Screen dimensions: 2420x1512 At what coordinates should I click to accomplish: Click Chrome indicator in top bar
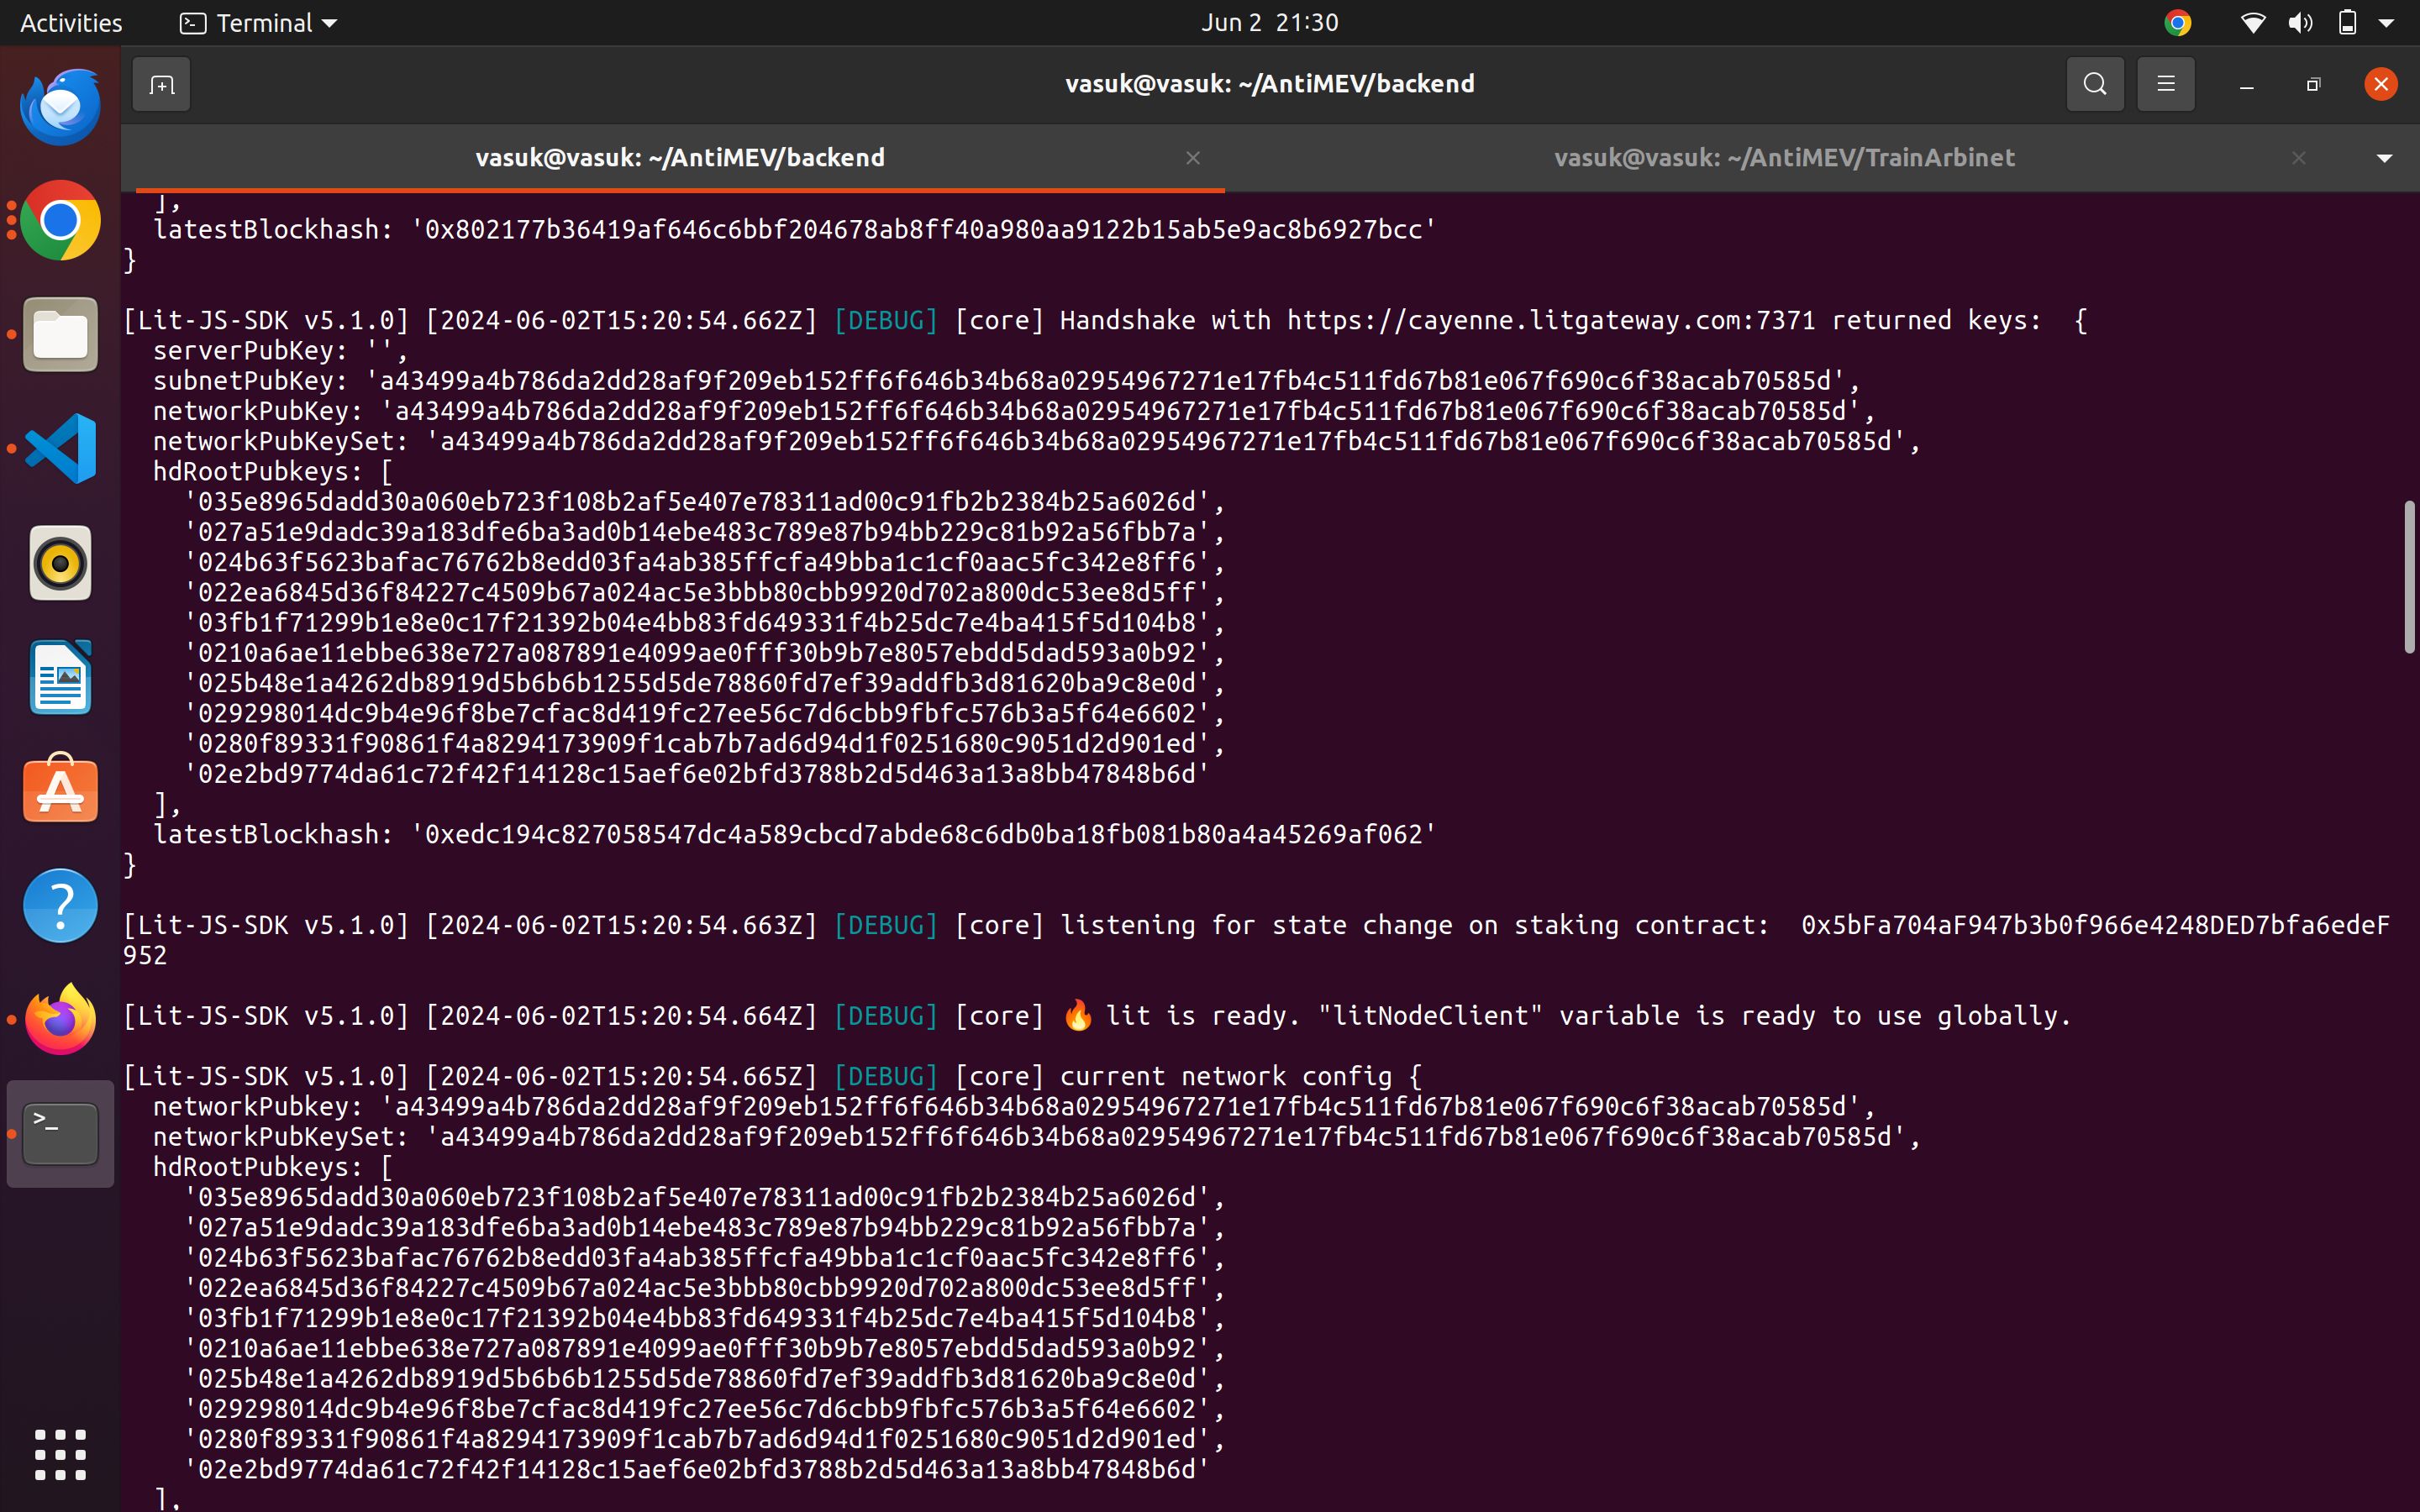pyautogui.click(x=2177, y=23)
